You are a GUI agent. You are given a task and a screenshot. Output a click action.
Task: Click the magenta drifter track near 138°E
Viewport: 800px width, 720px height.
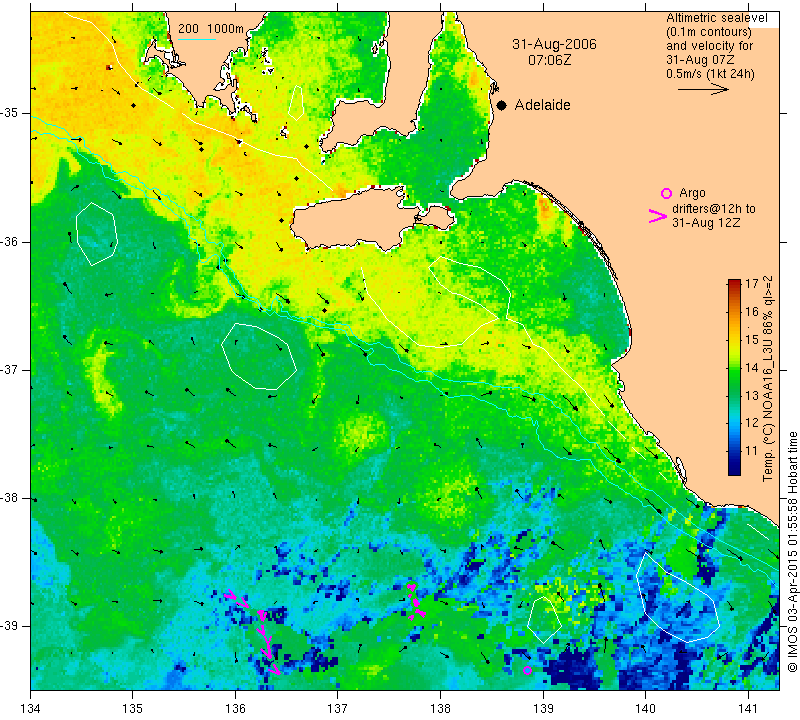click(416, 601)
